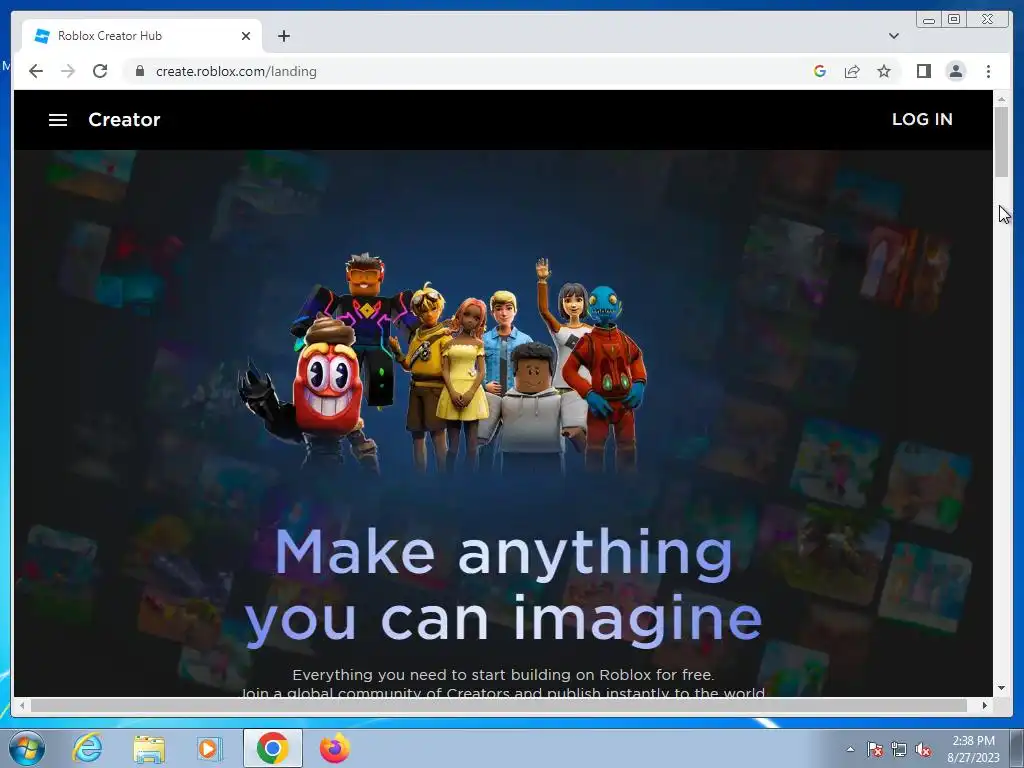The height and width of the screenshot is (768, 1024).
Task: Open the Creator hamburger menu
Action: point(58,120)
